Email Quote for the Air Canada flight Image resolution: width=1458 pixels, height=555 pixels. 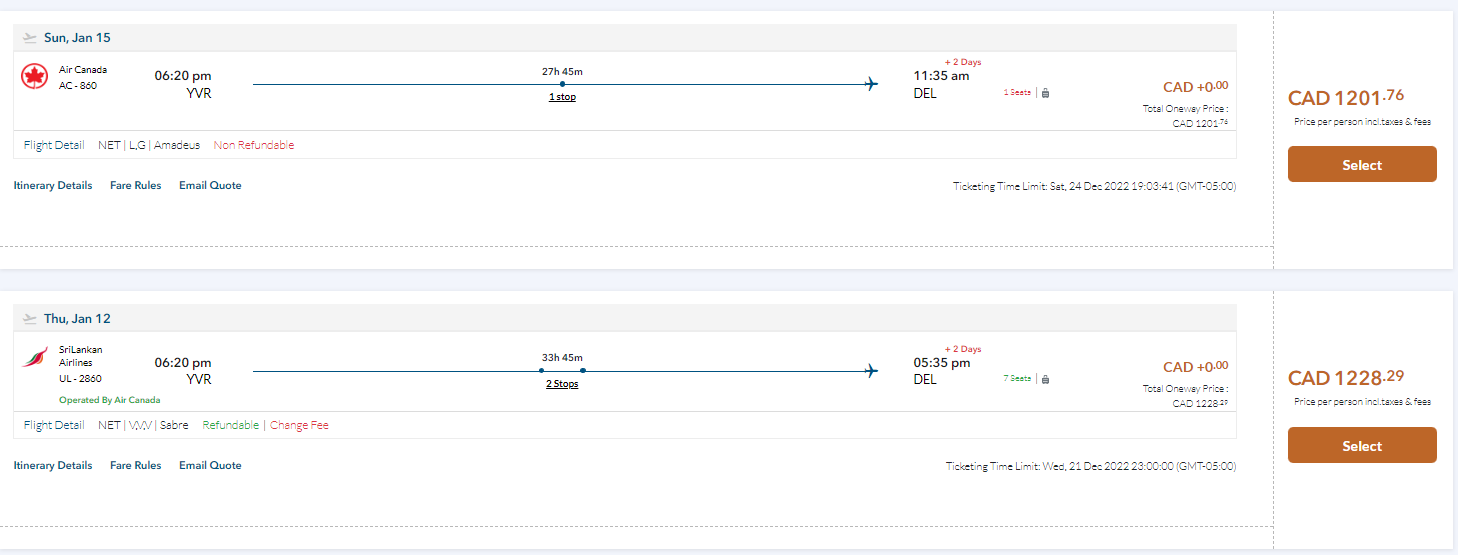[210, 185]
